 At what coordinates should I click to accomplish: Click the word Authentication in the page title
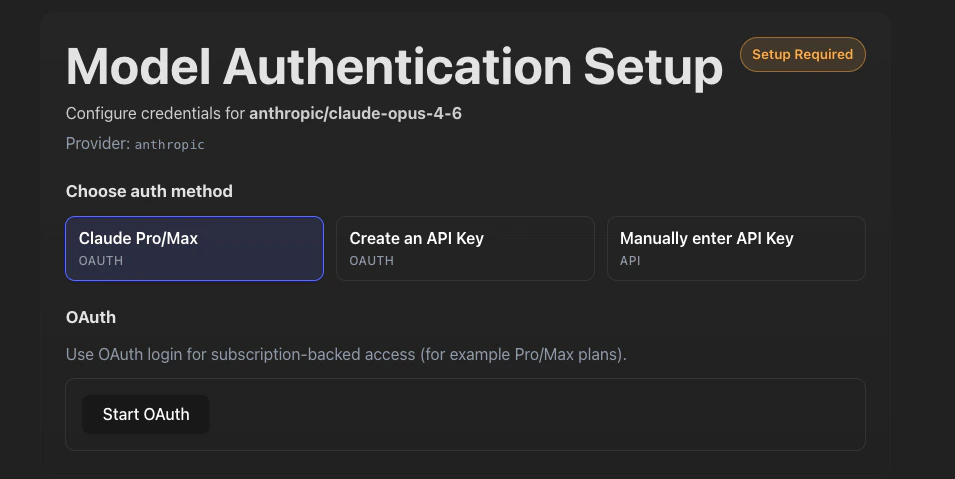point(397,67)
